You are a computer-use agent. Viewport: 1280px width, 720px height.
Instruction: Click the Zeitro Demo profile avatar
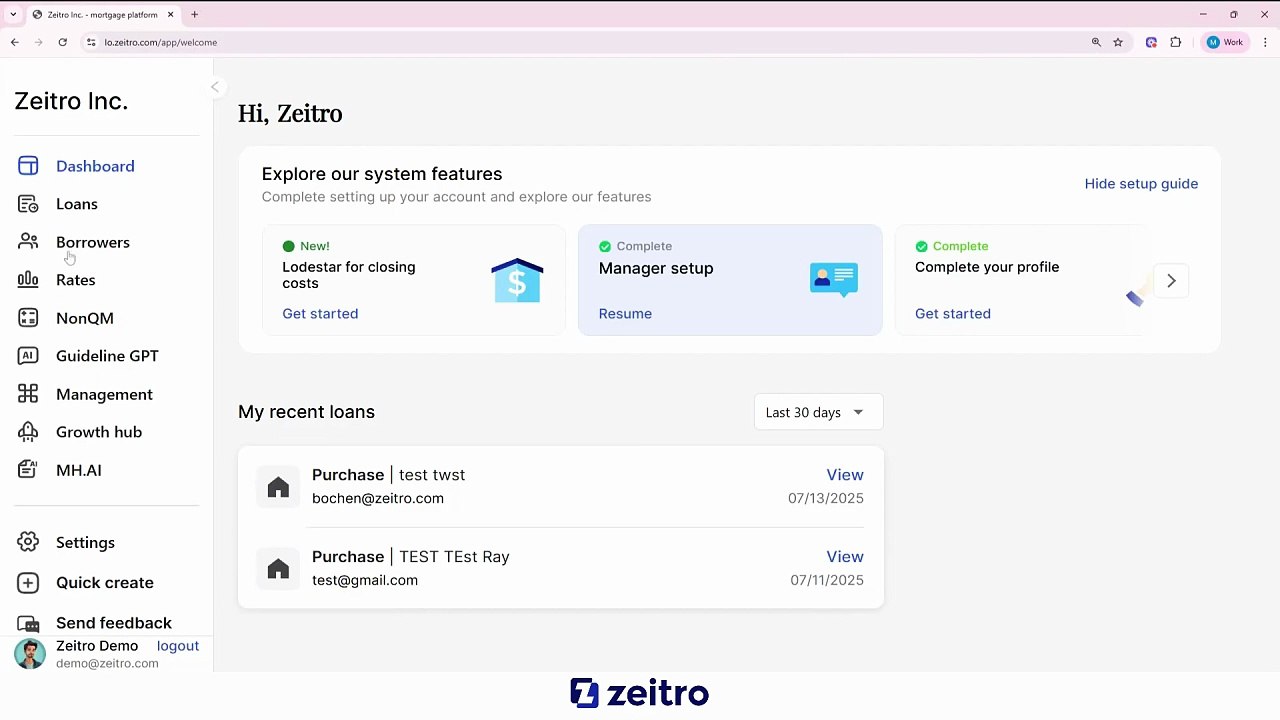tap(30, 654)
